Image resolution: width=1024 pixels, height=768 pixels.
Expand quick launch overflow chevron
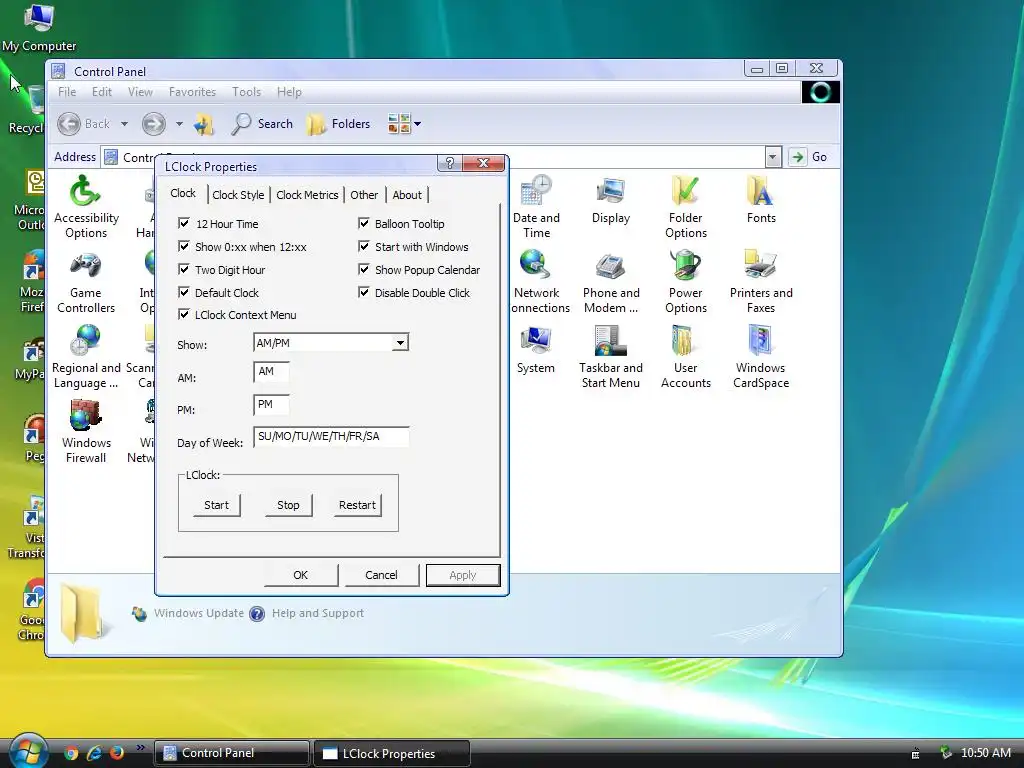pyautogui.click(x=140, y=748)
